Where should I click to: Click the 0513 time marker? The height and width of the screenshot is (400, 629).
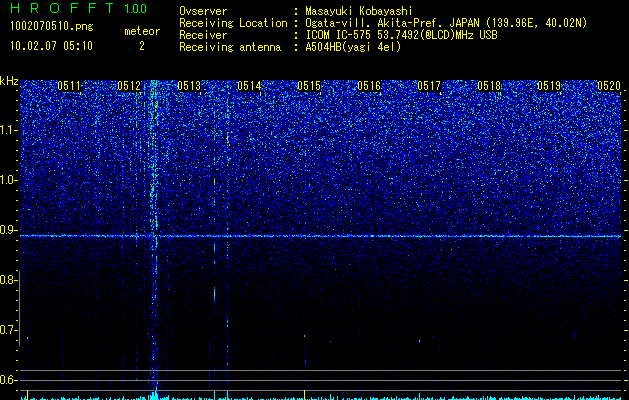coord(189,86)
